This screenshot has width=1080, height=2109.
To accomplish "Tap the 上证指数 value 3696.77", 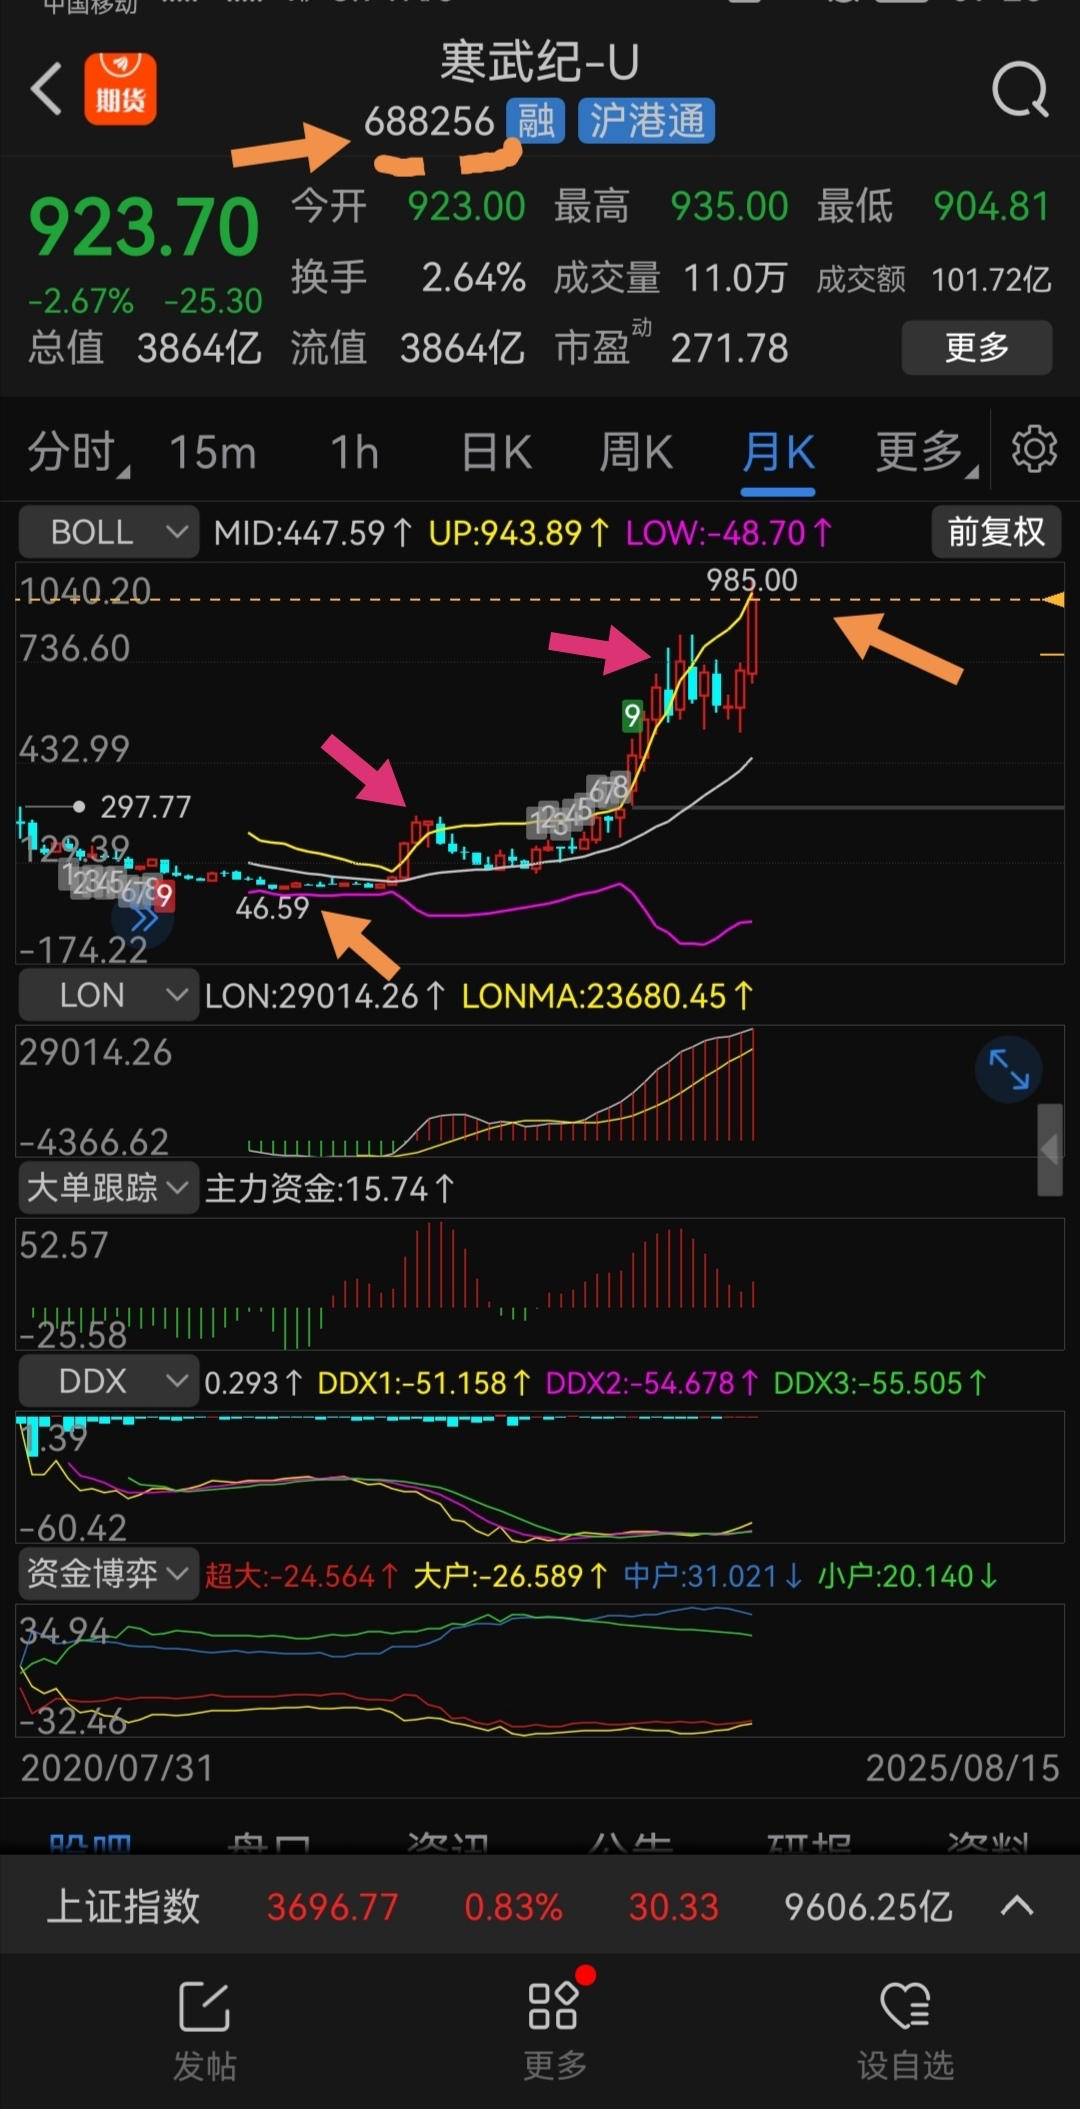I will point(332,1907).
